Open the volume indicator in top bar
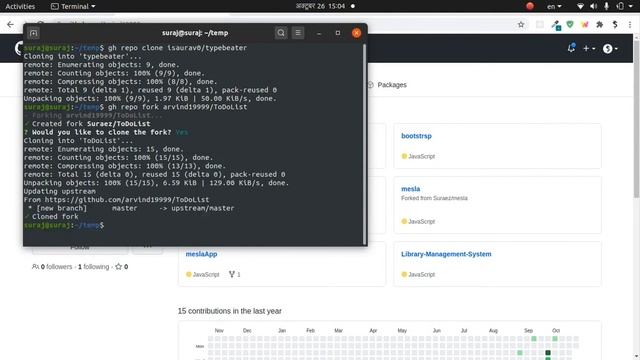The height and width of the screenshot is (360, 640). (593, 6)
